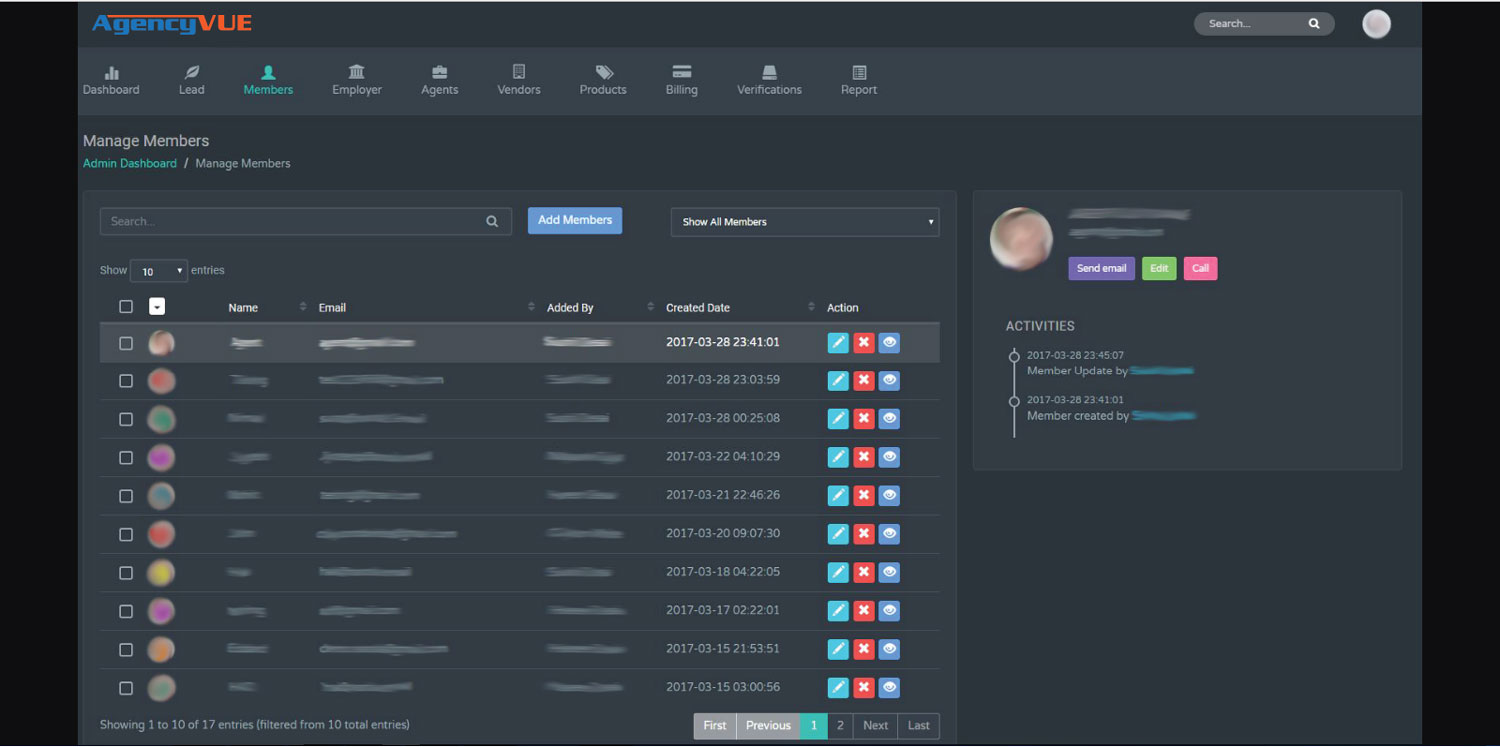Click the Admin Dashboard breadcrumb link
This screenshot has width=1500, height=747.
(130, 164)
